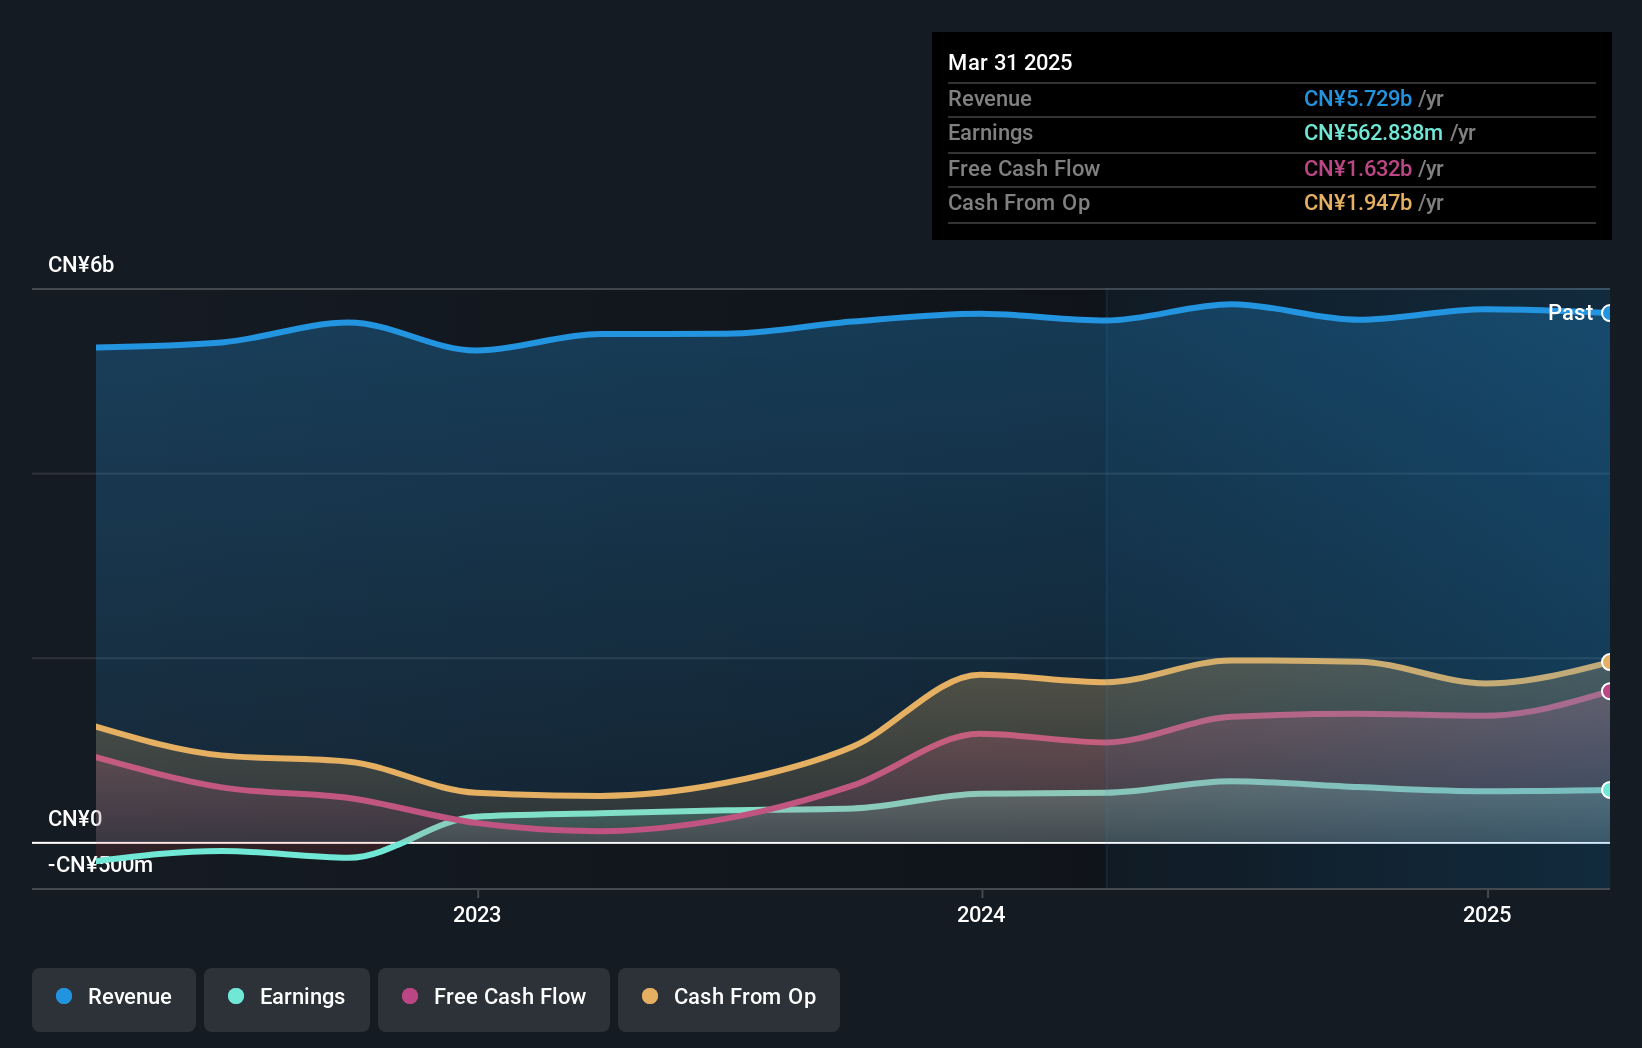Image resolution: width=1642 pixels, height=1048 pixels.
Task: Toggle the Revenue legend button
Action: coord(114,999)
